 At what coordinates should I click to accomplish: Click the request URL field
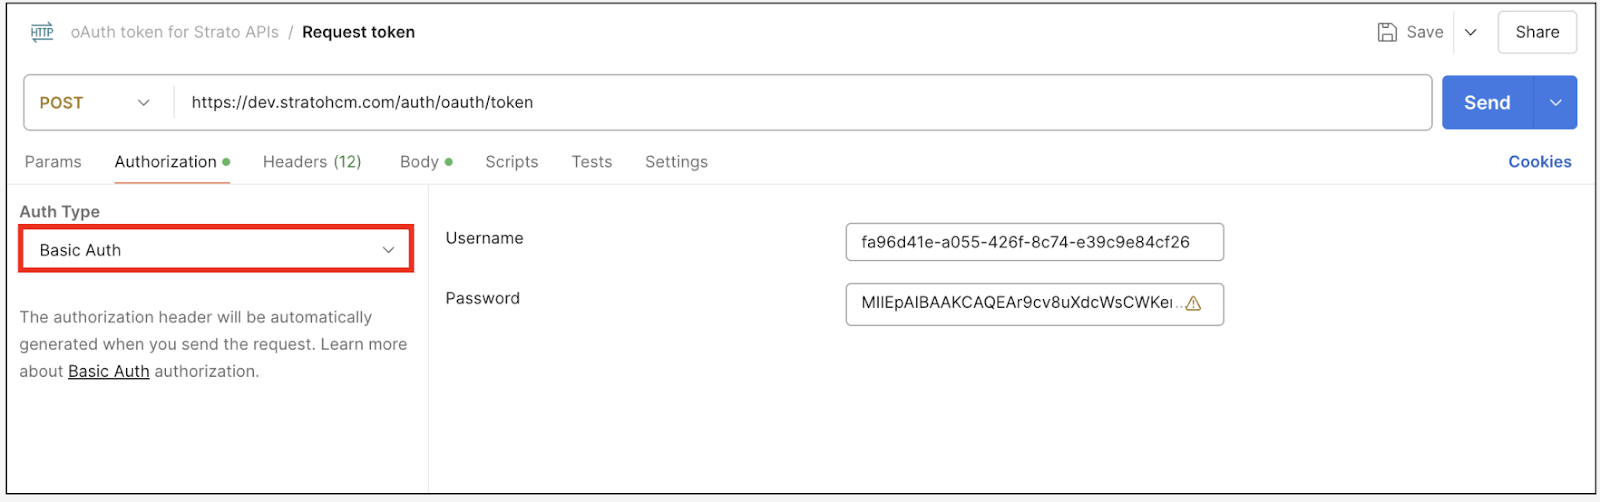point(800,103)
